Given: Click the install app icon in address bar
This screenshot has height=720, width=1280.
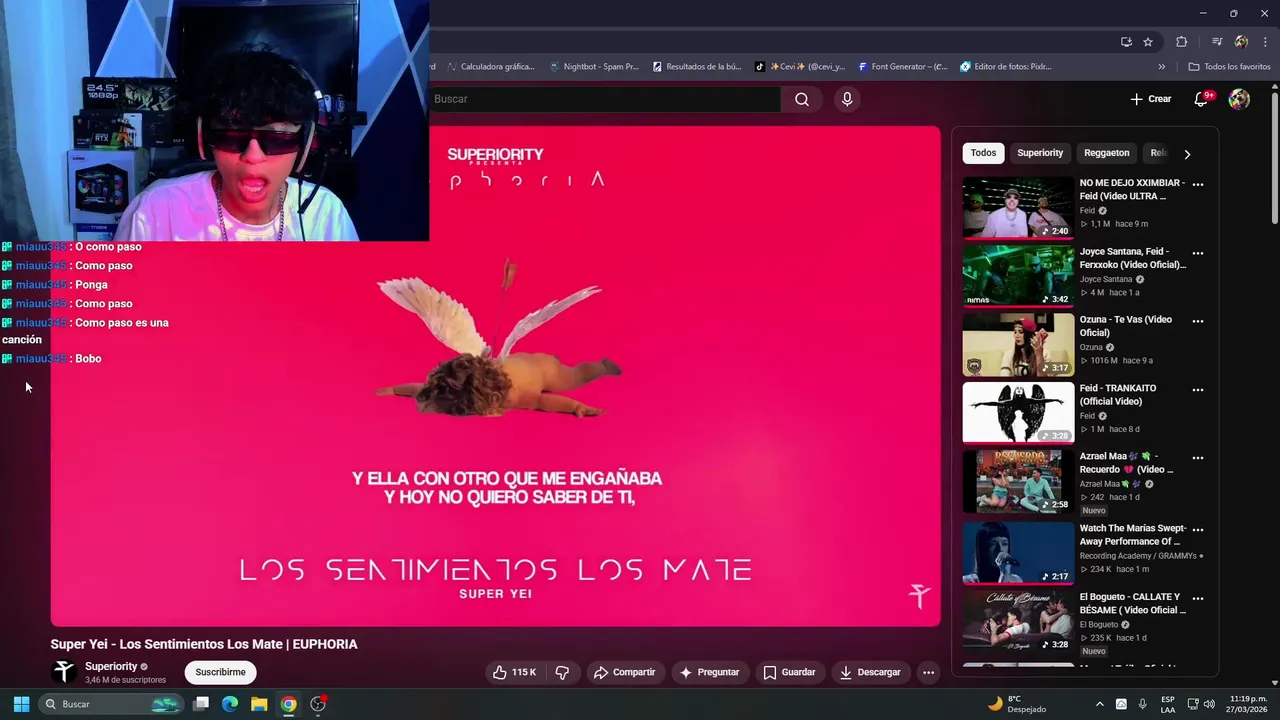Looking at the screenshot, I should tap(1126, 42).
